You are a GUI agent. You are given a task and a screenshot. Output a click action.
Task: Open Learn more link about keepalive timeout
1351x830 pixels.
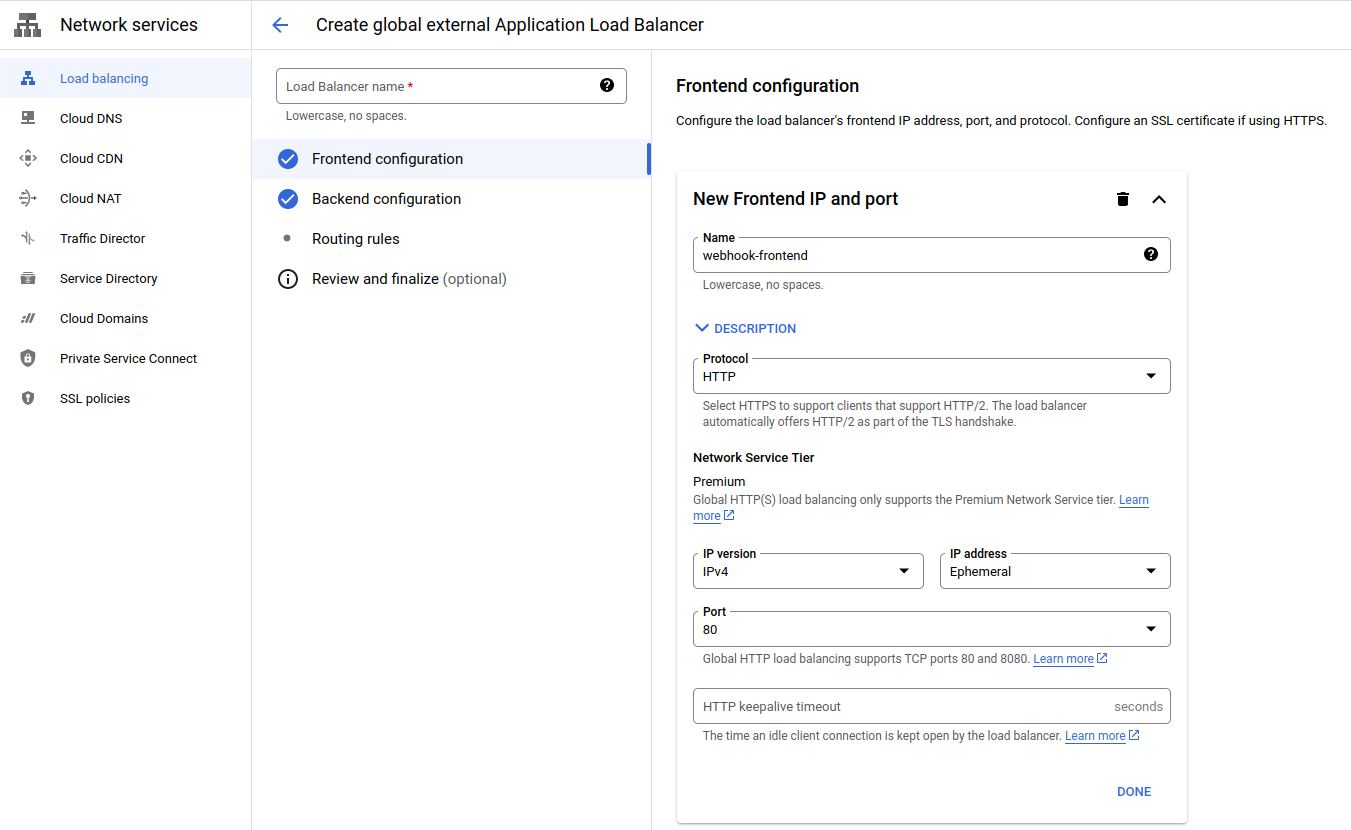1102,735
